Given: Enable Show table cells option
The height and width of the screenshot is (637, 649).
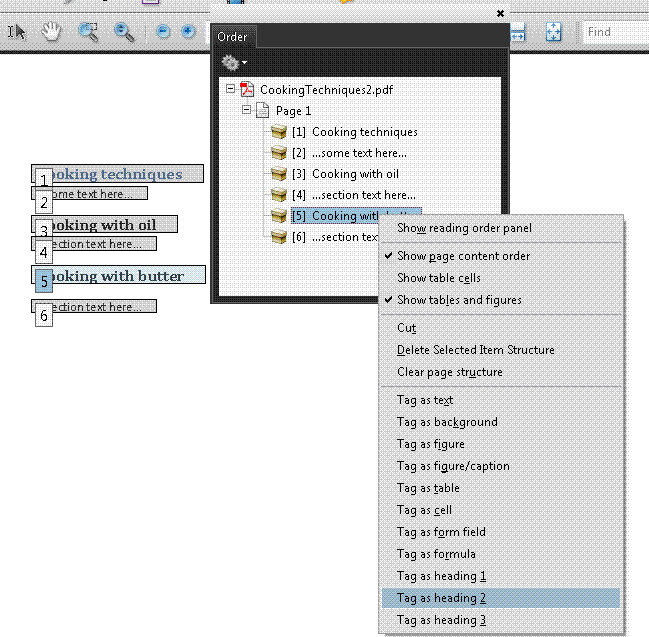Looking at the screenshot, I should tap(438, 278).
